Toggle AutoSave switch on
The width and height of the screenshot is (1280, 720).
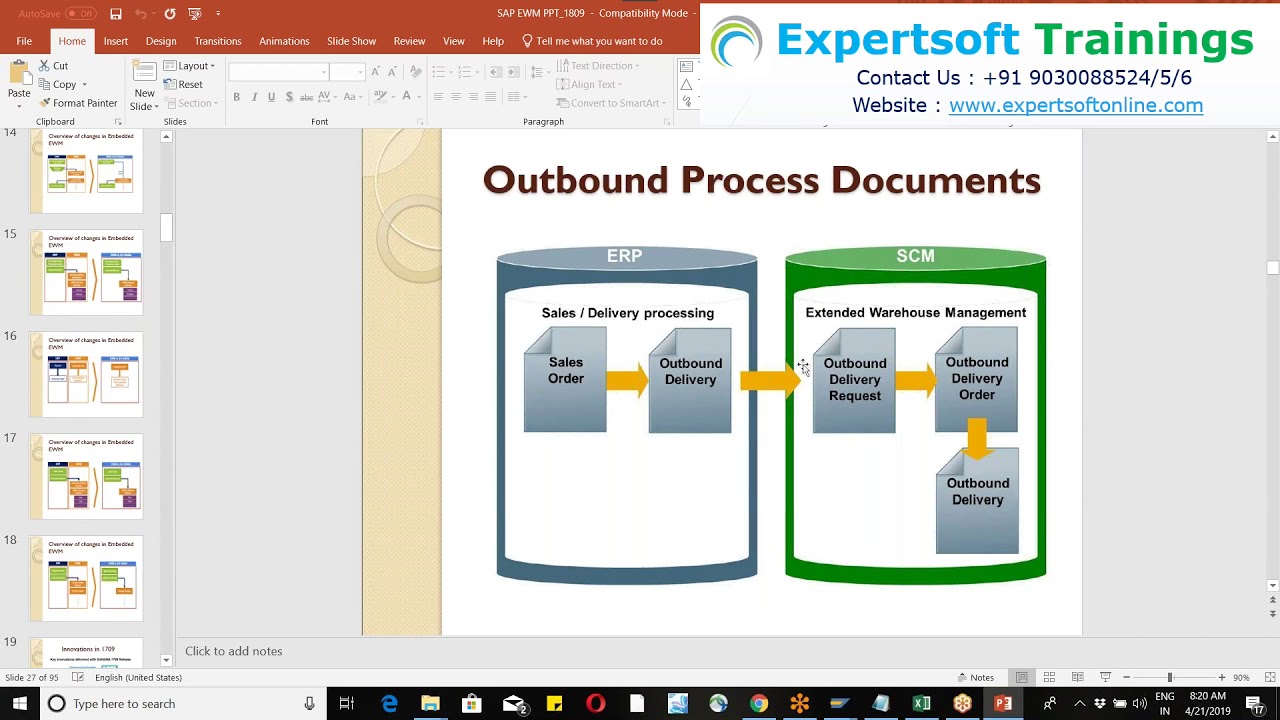pos(80,14)
